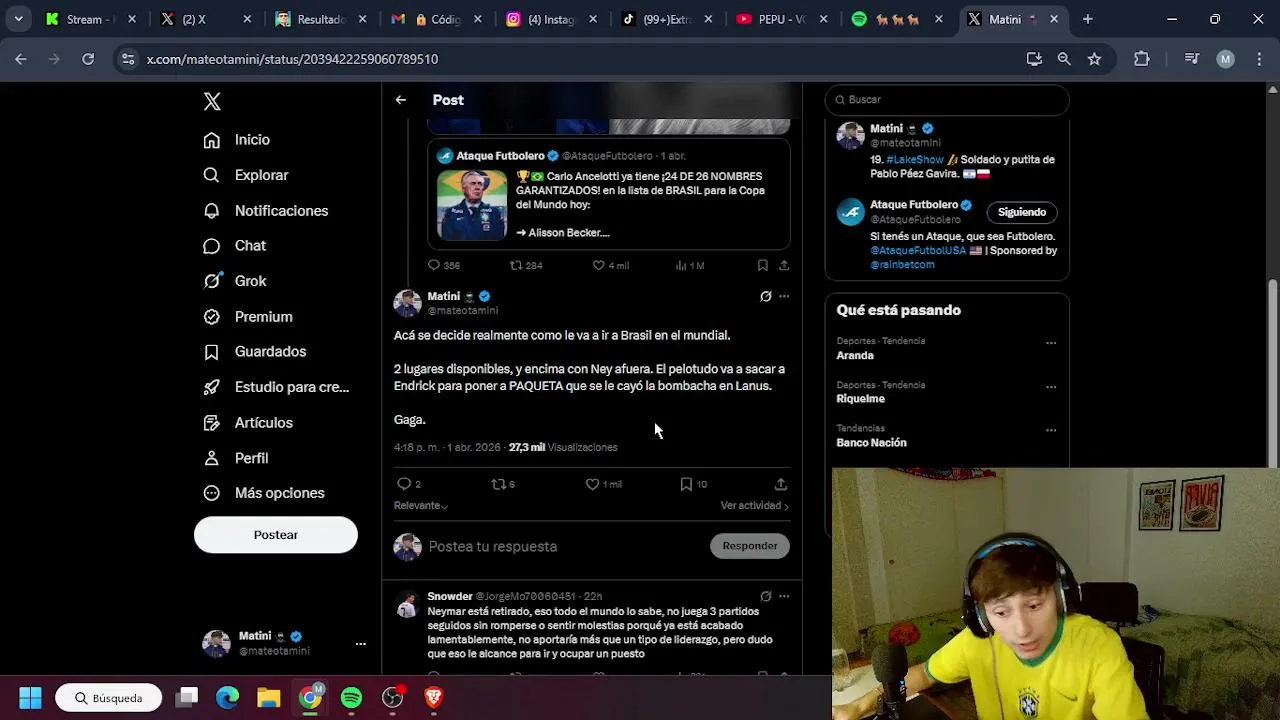The image size is (1280, 720).
Task: Click reply icon on main post with 2
Action: tap(404, 484)
